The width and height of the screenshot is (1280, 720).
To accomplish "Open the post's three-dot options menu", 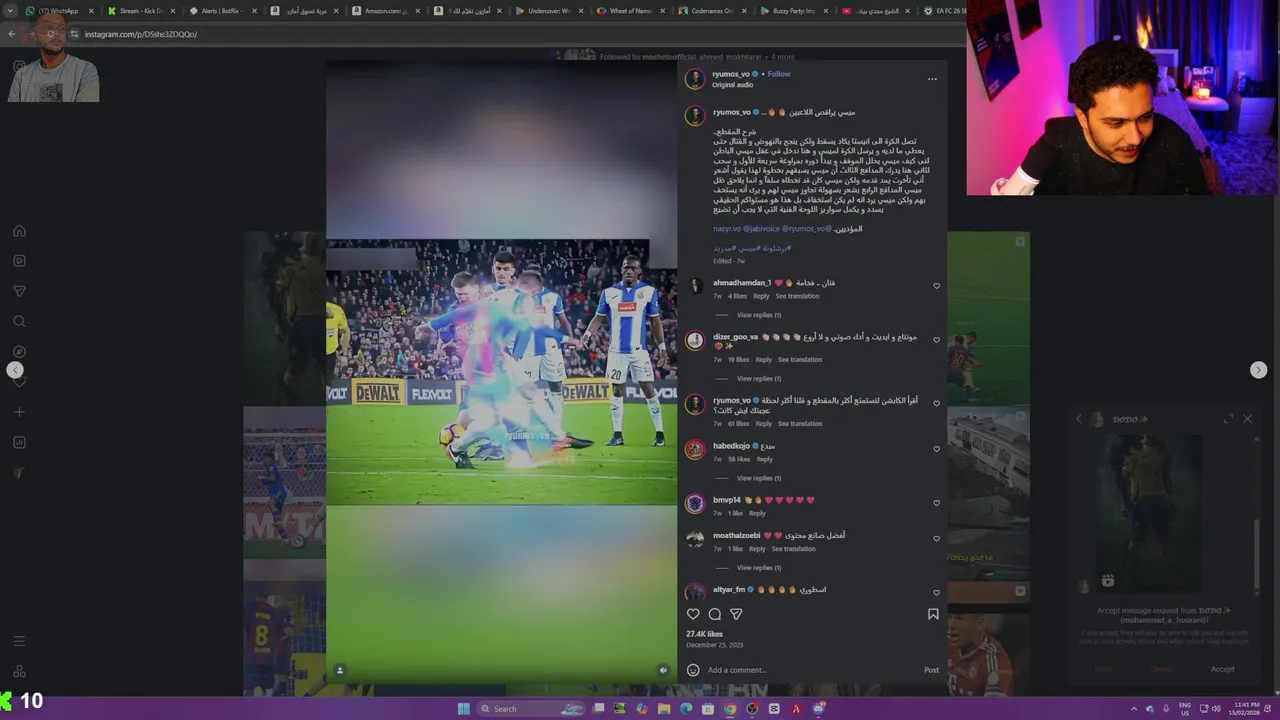I will [x=932, y=79].
